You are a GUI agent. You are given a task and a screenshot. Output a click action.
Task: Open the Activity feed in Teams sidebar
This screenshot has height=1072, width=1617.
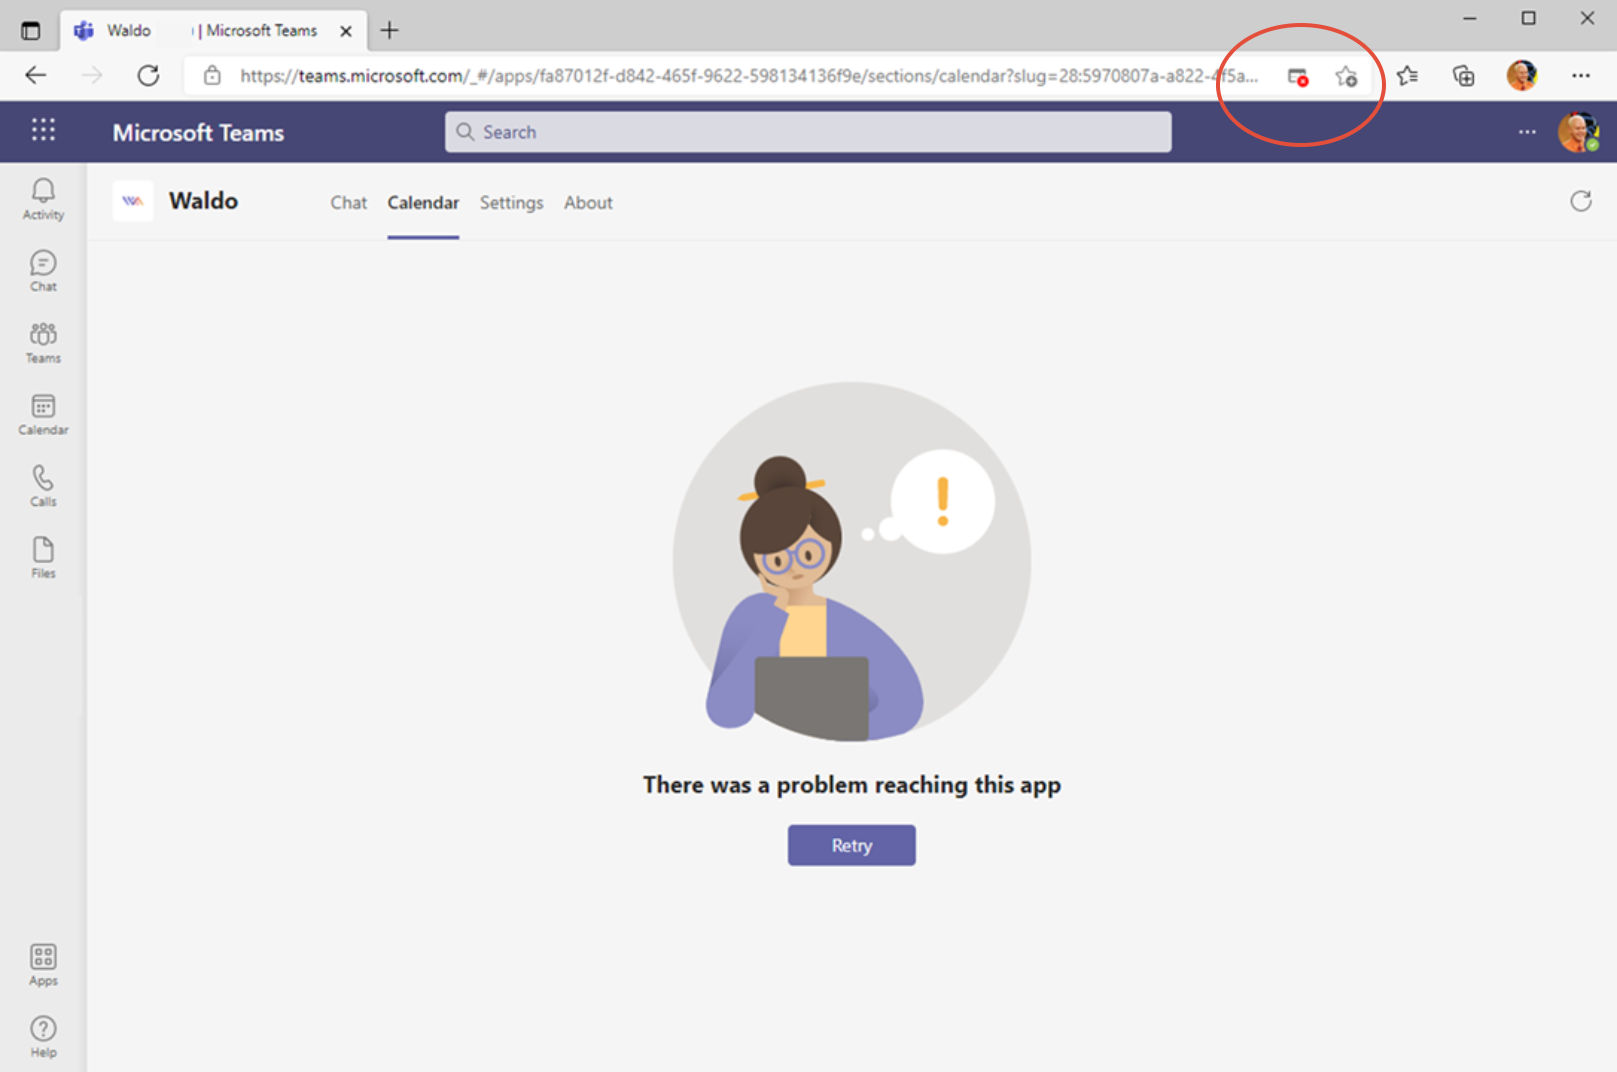43,199
